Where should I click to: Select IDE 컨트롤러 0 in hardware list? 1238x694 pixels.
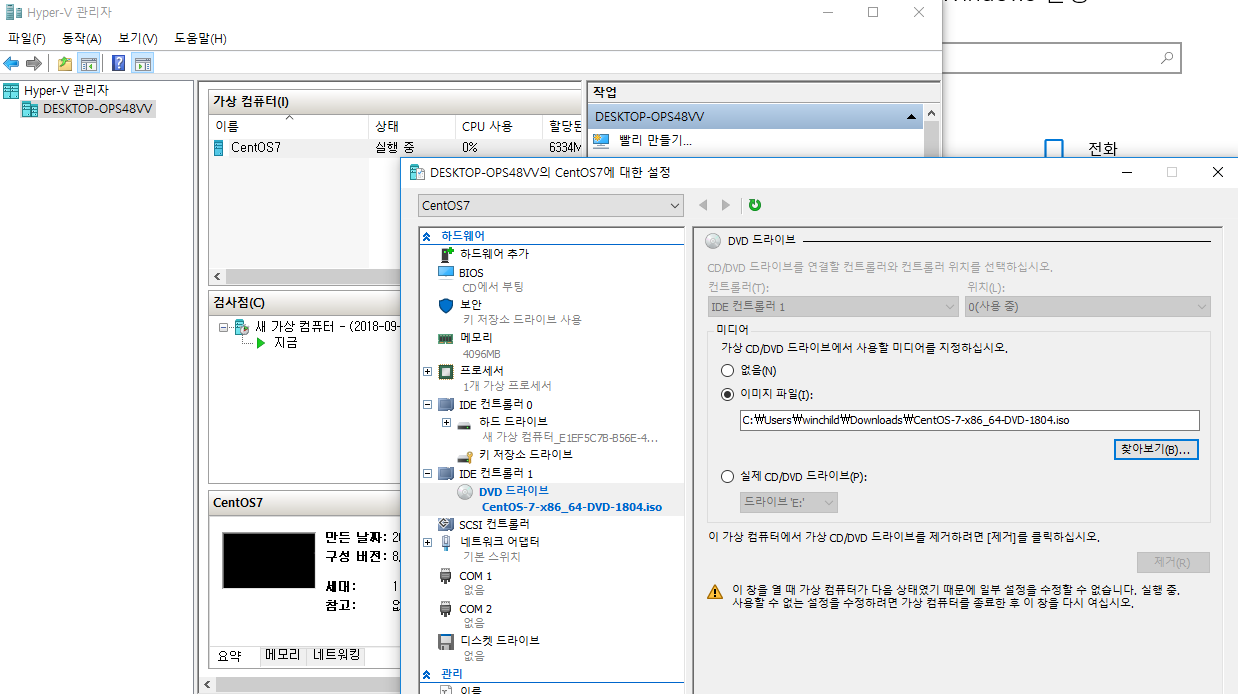tap(495, 405)
